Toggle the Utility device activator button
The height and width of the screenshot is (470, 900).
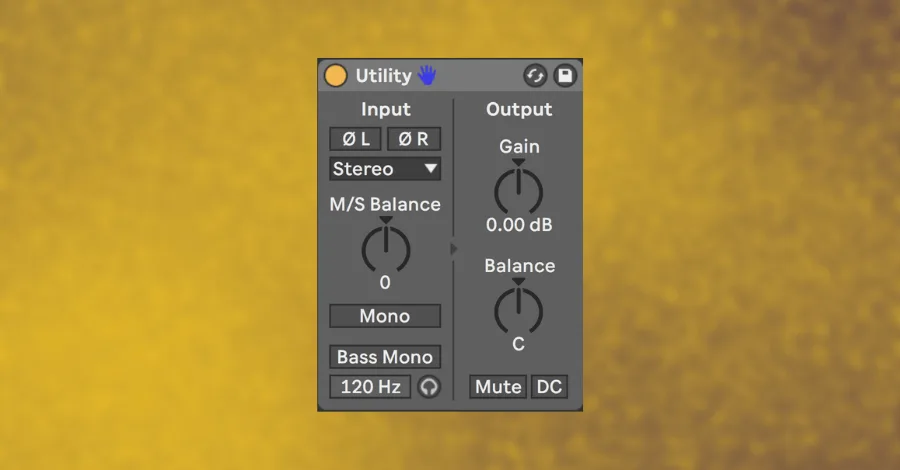pyautogui.click(x=336, y=76)
